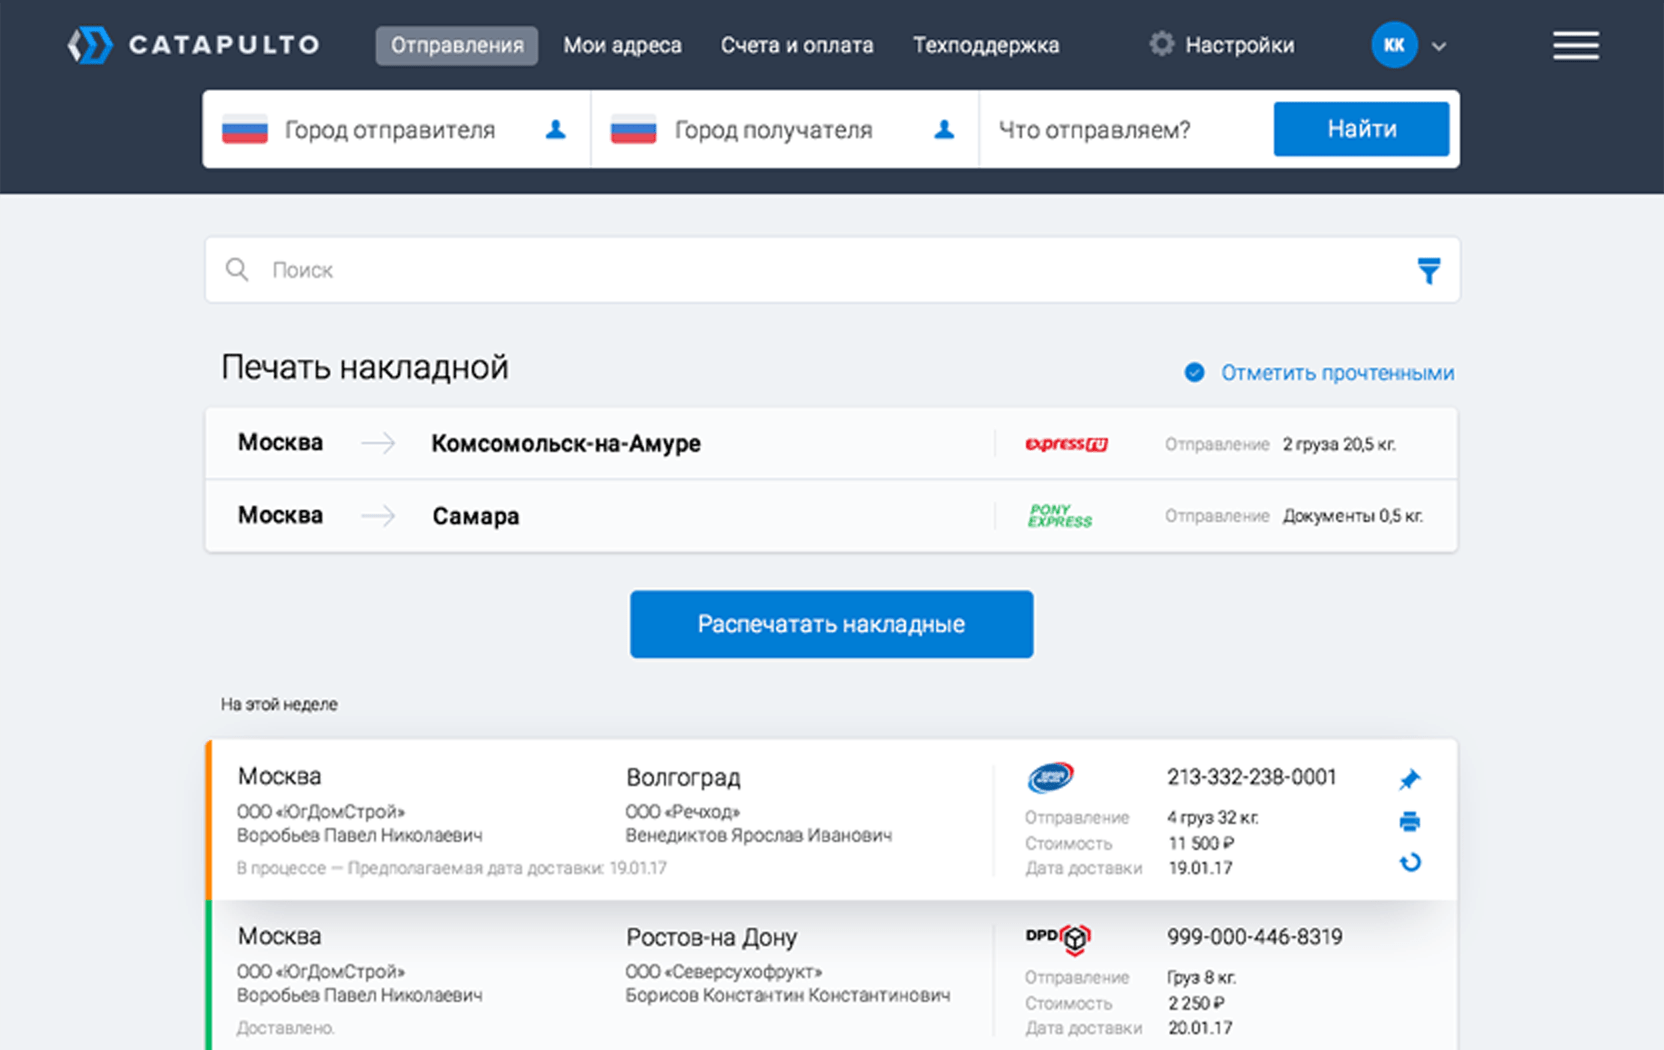Go to Мои адреса

(622, 45)
